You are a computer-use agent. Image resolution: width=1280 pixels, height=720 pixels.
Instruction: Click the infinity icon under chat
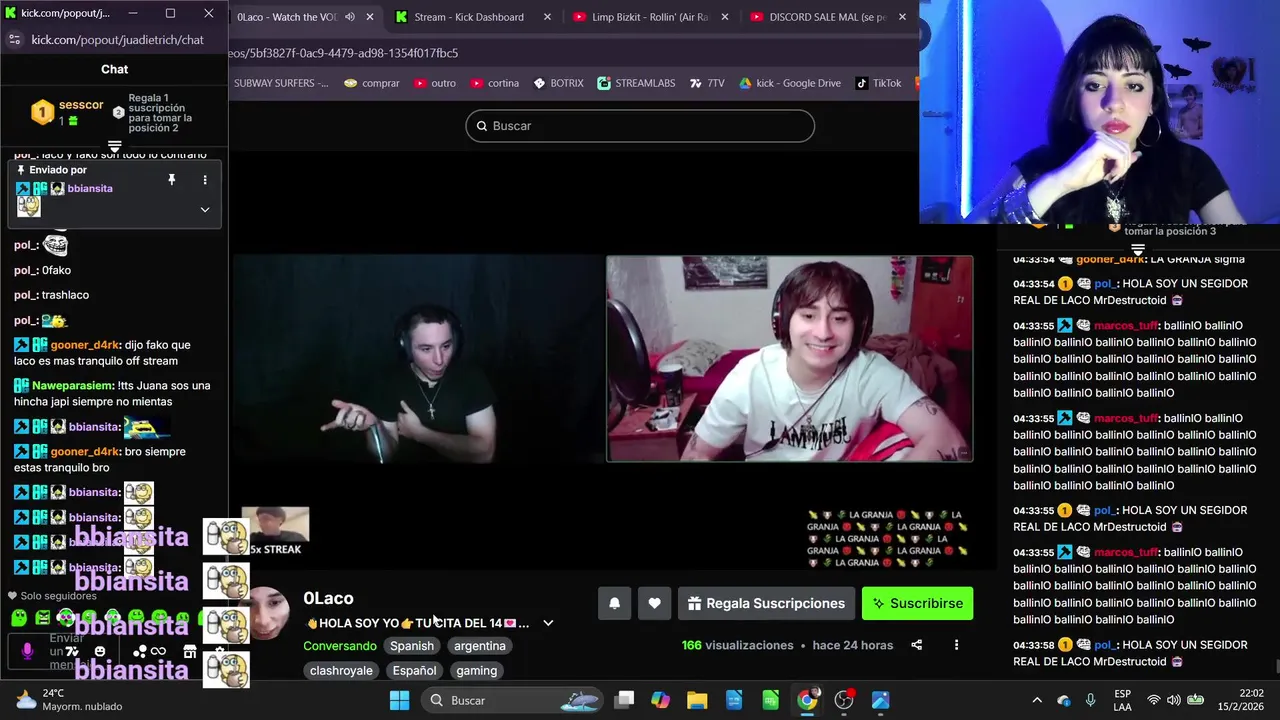[x=158, y=651]
